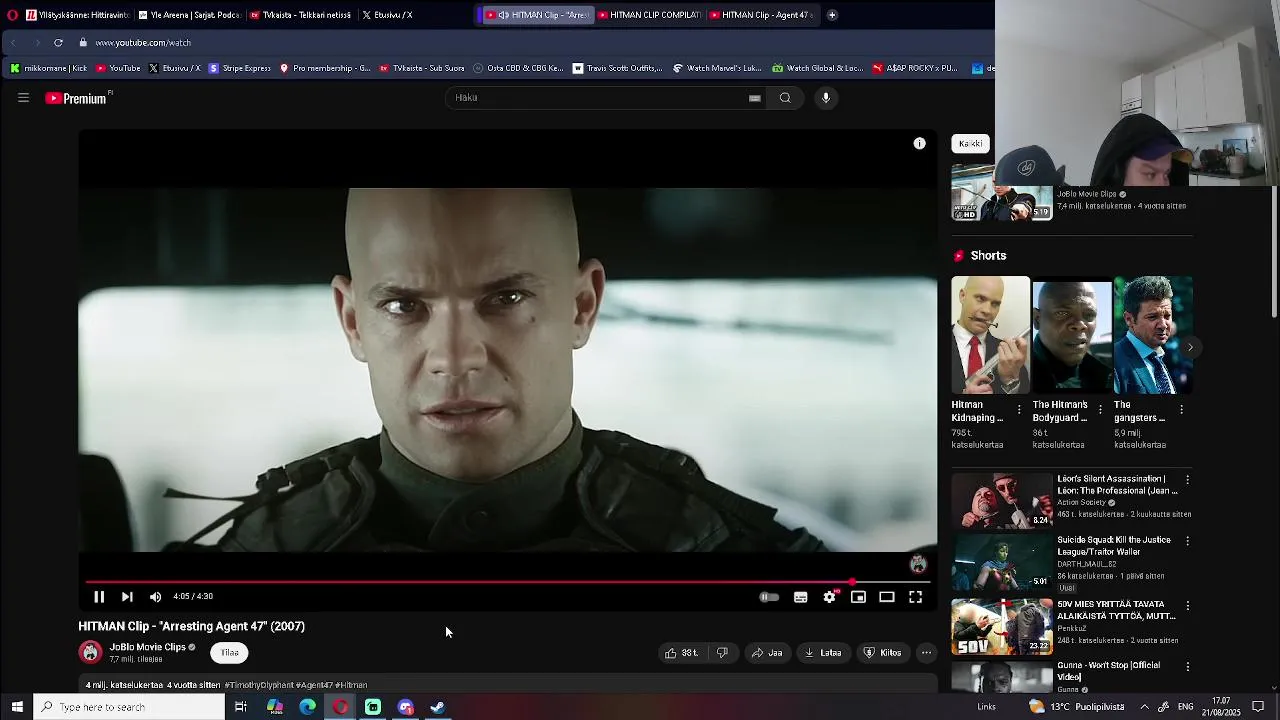Switch to Etusivu / X browser tab
1280x720 pixels.
[x=410, y=15]
